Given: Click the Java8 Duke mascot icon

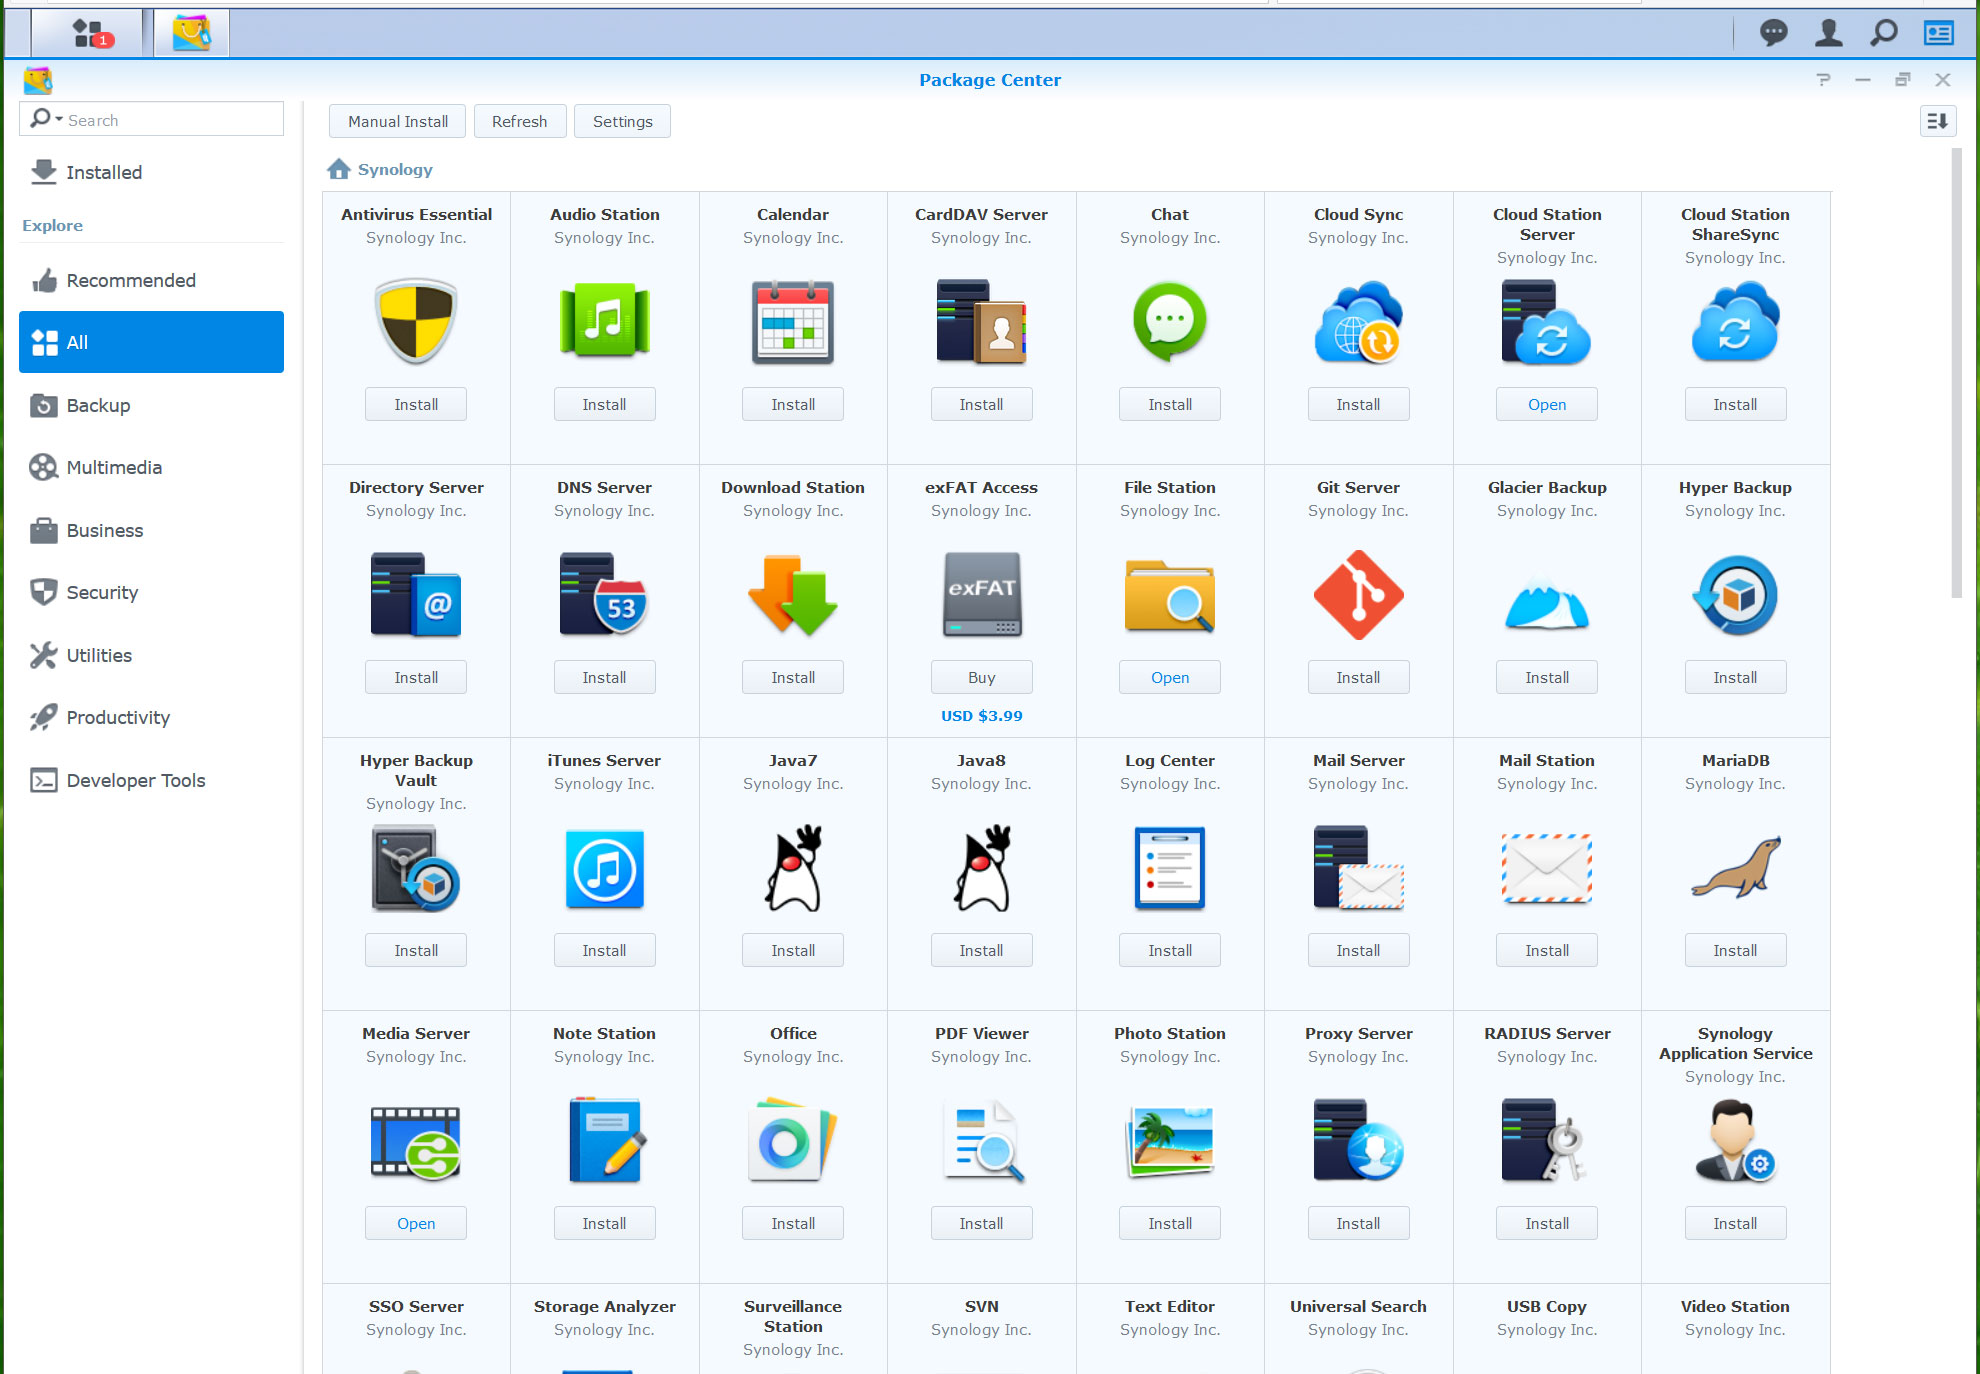Looking at the screenshot, I should click(981, 868).
